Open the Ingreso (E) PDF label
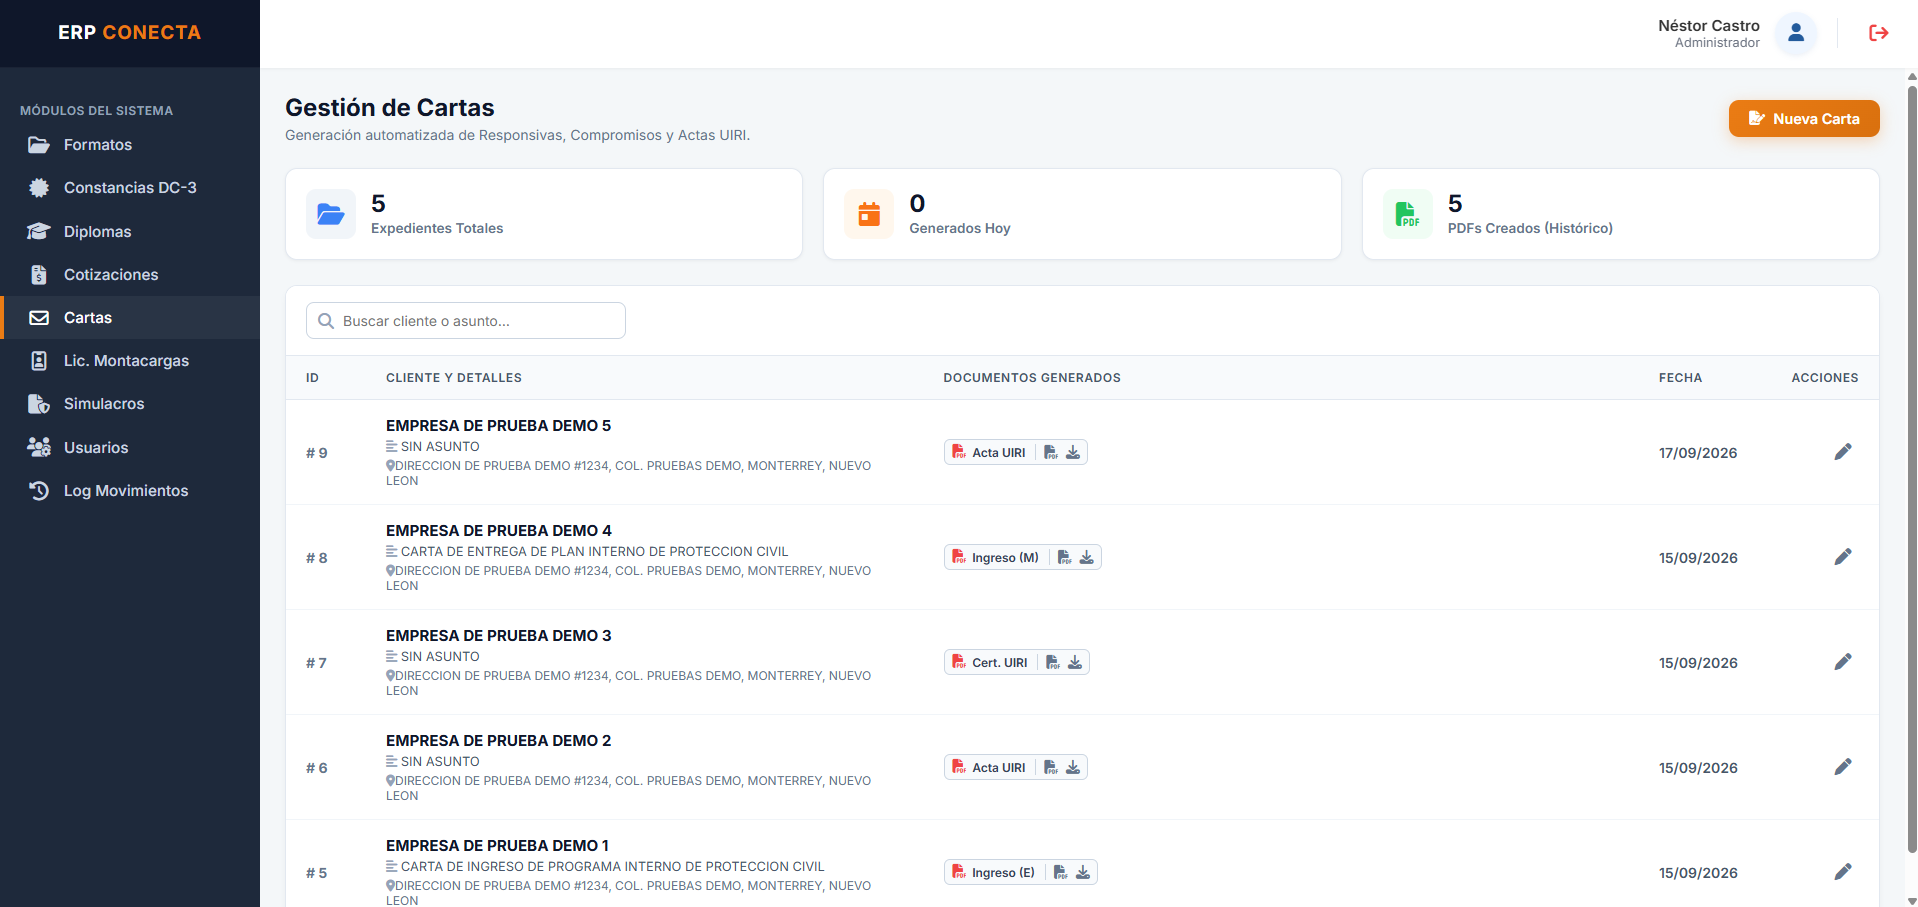Image resolution: width=1918 pixels, height=907 pixels. pos(994,872)
